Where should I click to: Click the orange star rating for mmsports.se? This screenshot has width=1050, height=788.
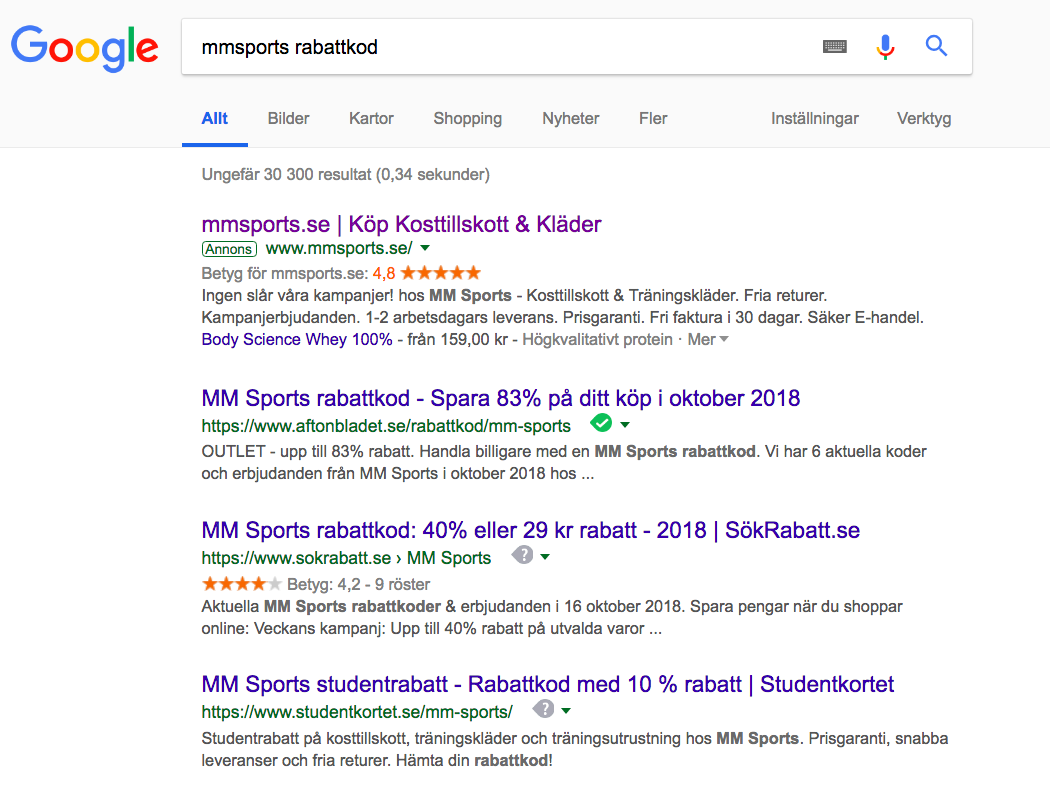point(441,272)
